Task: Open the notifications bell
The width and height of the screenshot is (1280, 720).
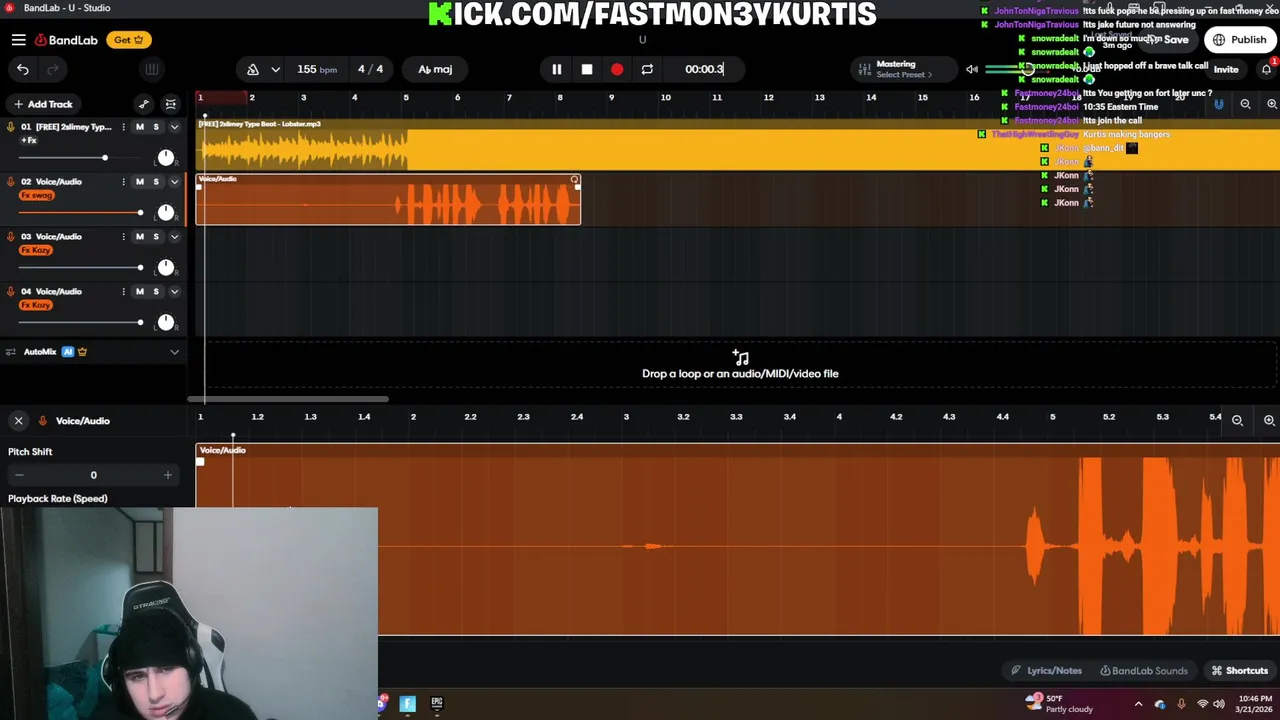Action: coord(1266,69)
